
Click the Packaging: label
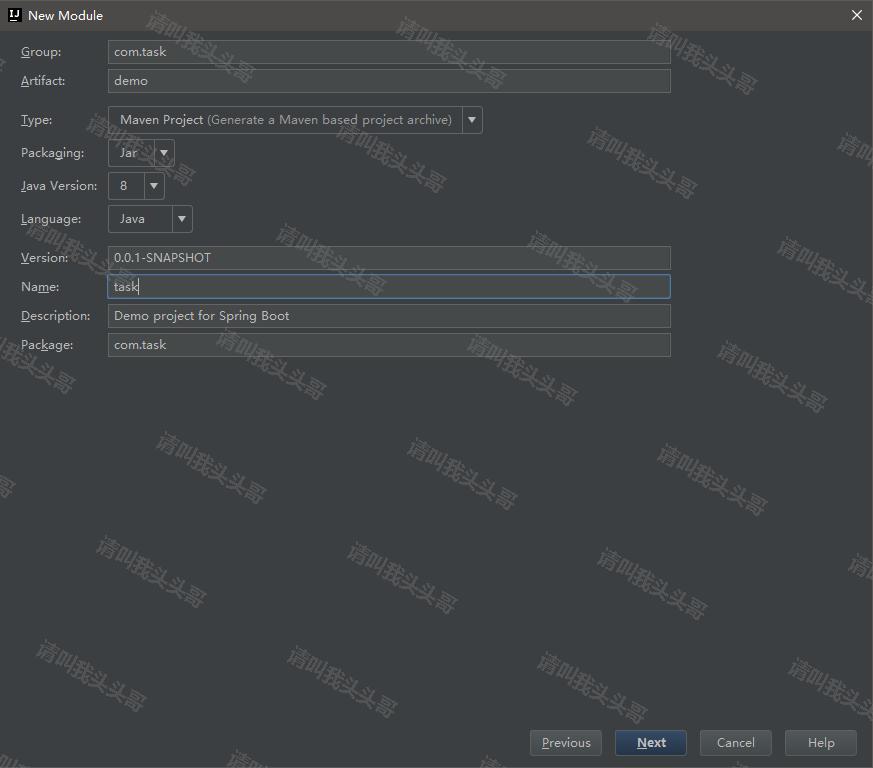coord(52,153)
